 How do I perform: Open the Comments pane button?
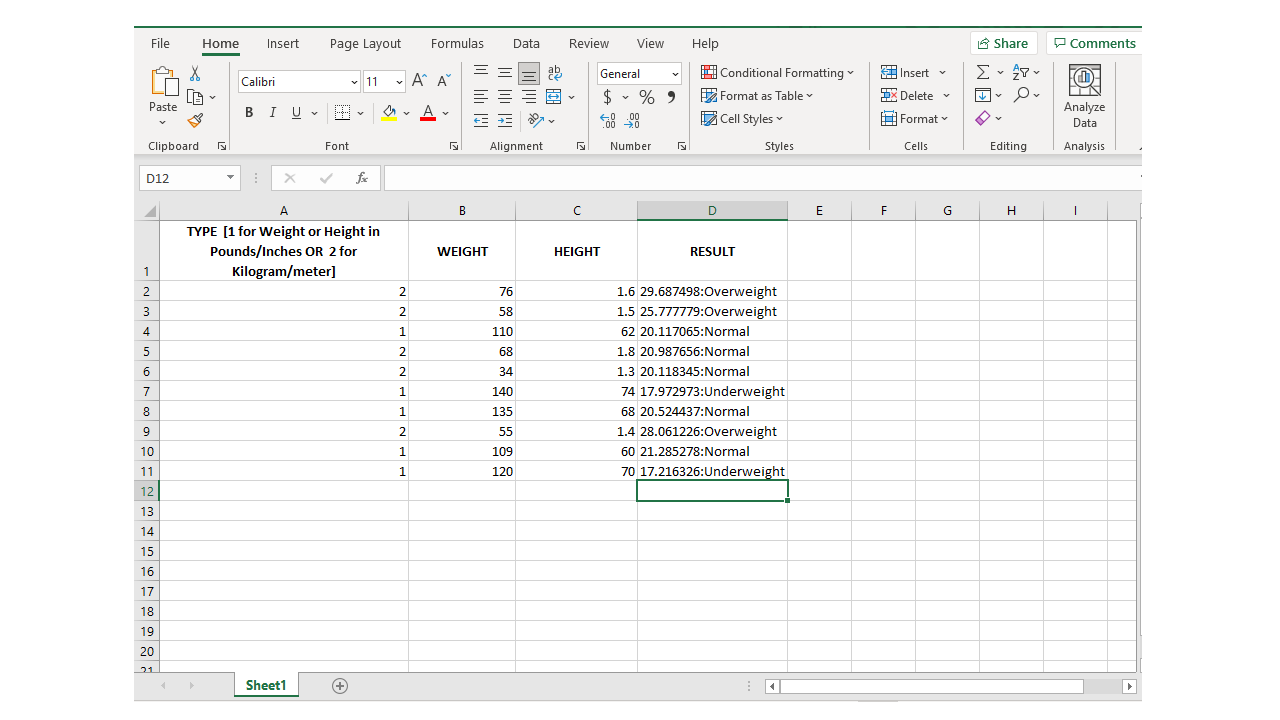tap(1093, 43)
